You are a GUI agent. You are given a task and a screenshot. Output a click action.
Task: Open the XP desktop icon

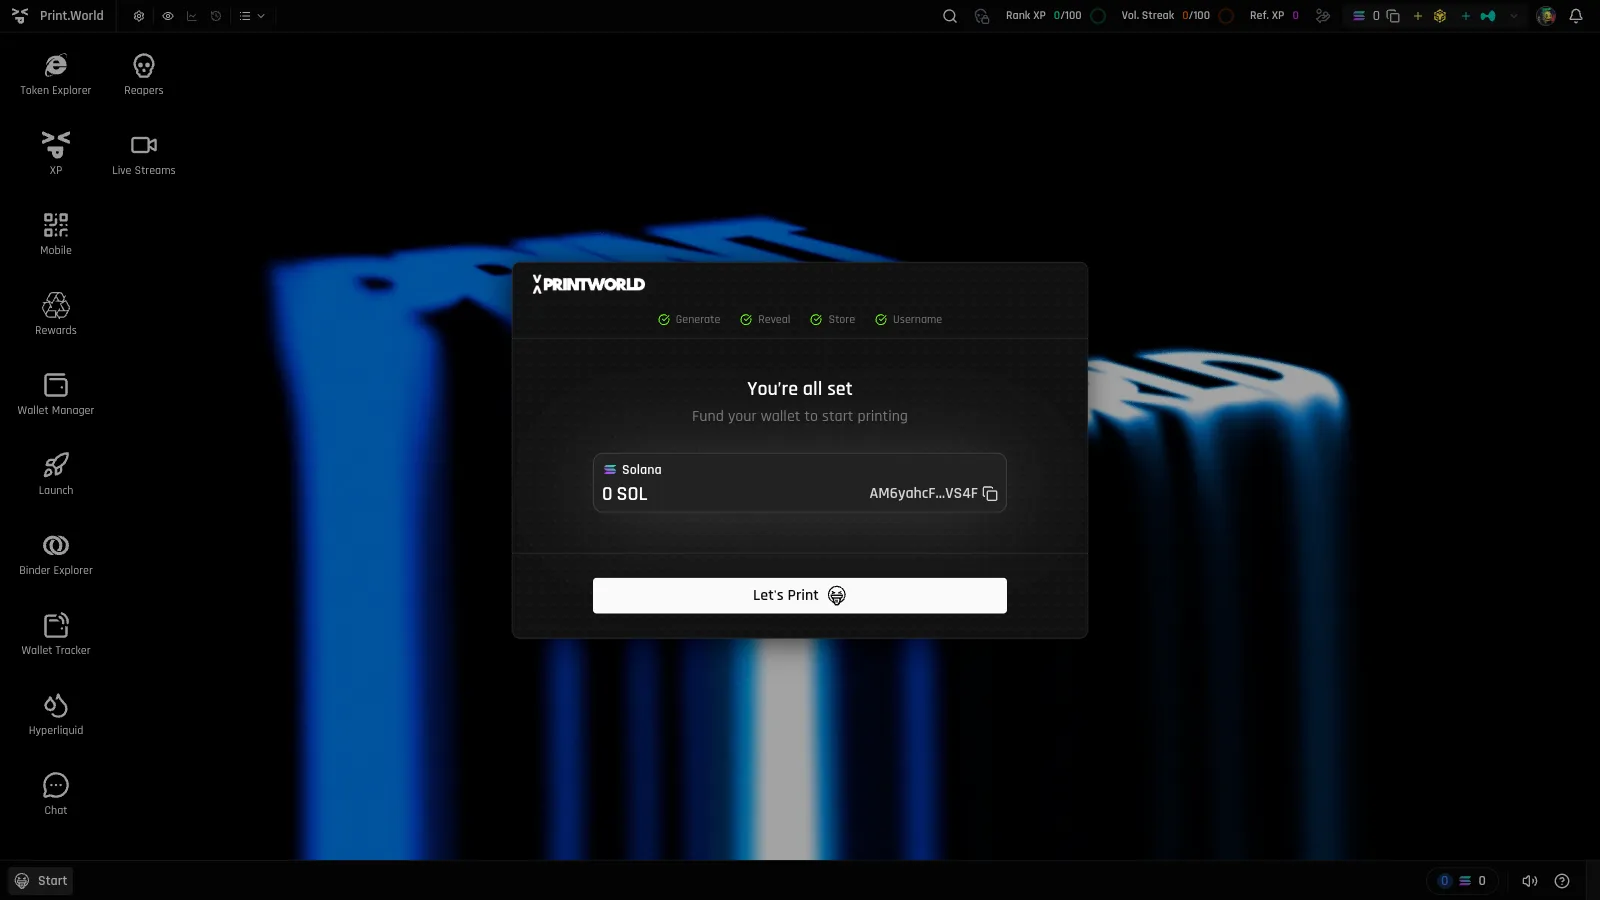[56, 154]
